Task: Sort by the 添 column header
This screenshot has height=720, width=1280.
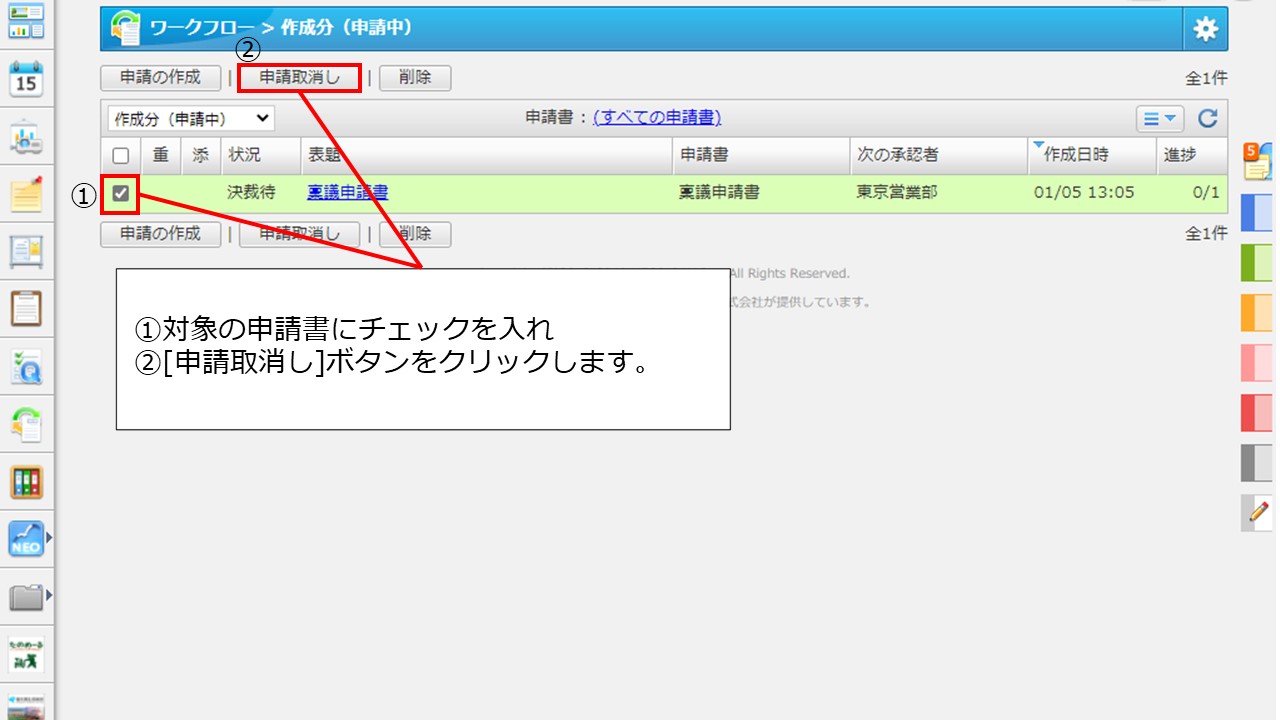Action: tap(201, 155)
